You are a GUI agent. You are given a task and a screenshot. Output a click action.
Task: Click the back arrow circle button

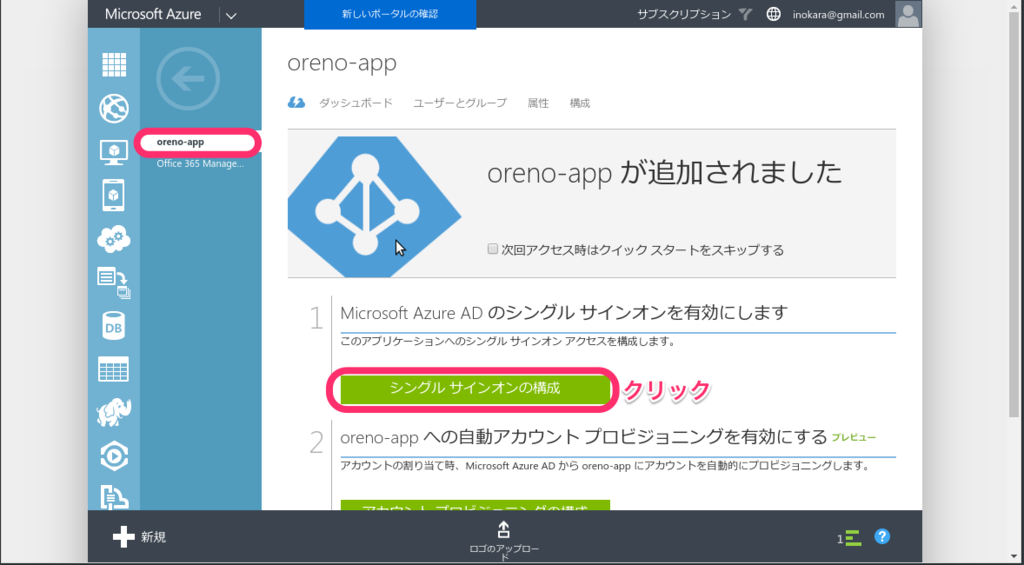pos(188,79)
